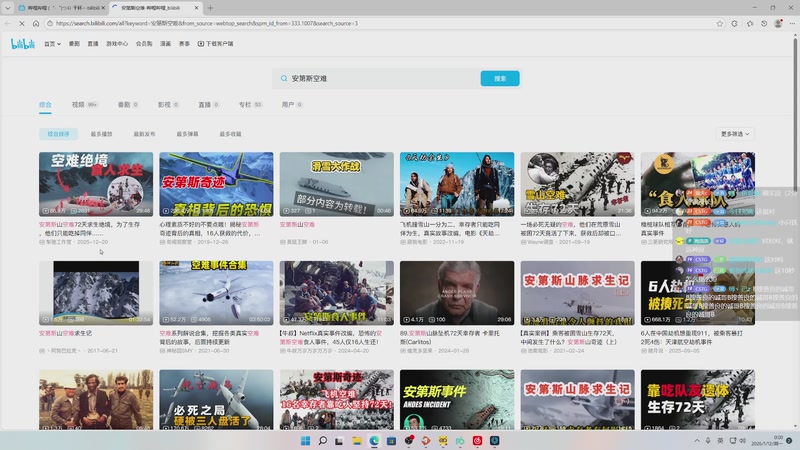Open 游戏中心 in the top navigation
This screenshot has height=450, width=800.
click(x=117, y=44)
